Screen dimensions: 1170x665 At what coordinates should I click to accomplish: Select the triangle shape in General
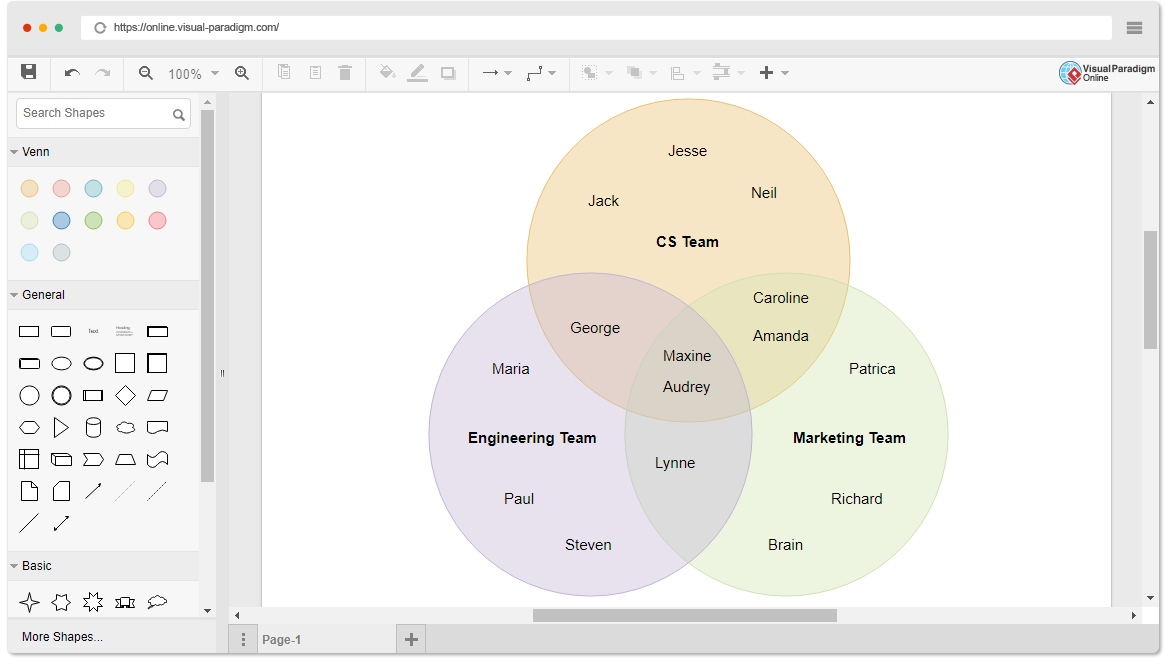point(61,427)
